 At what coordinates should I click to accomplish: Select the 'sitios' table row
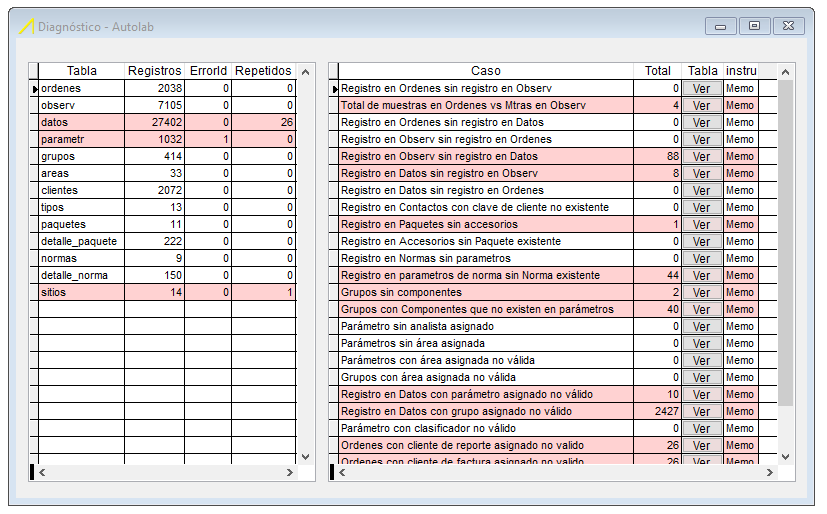coord(167,293)
